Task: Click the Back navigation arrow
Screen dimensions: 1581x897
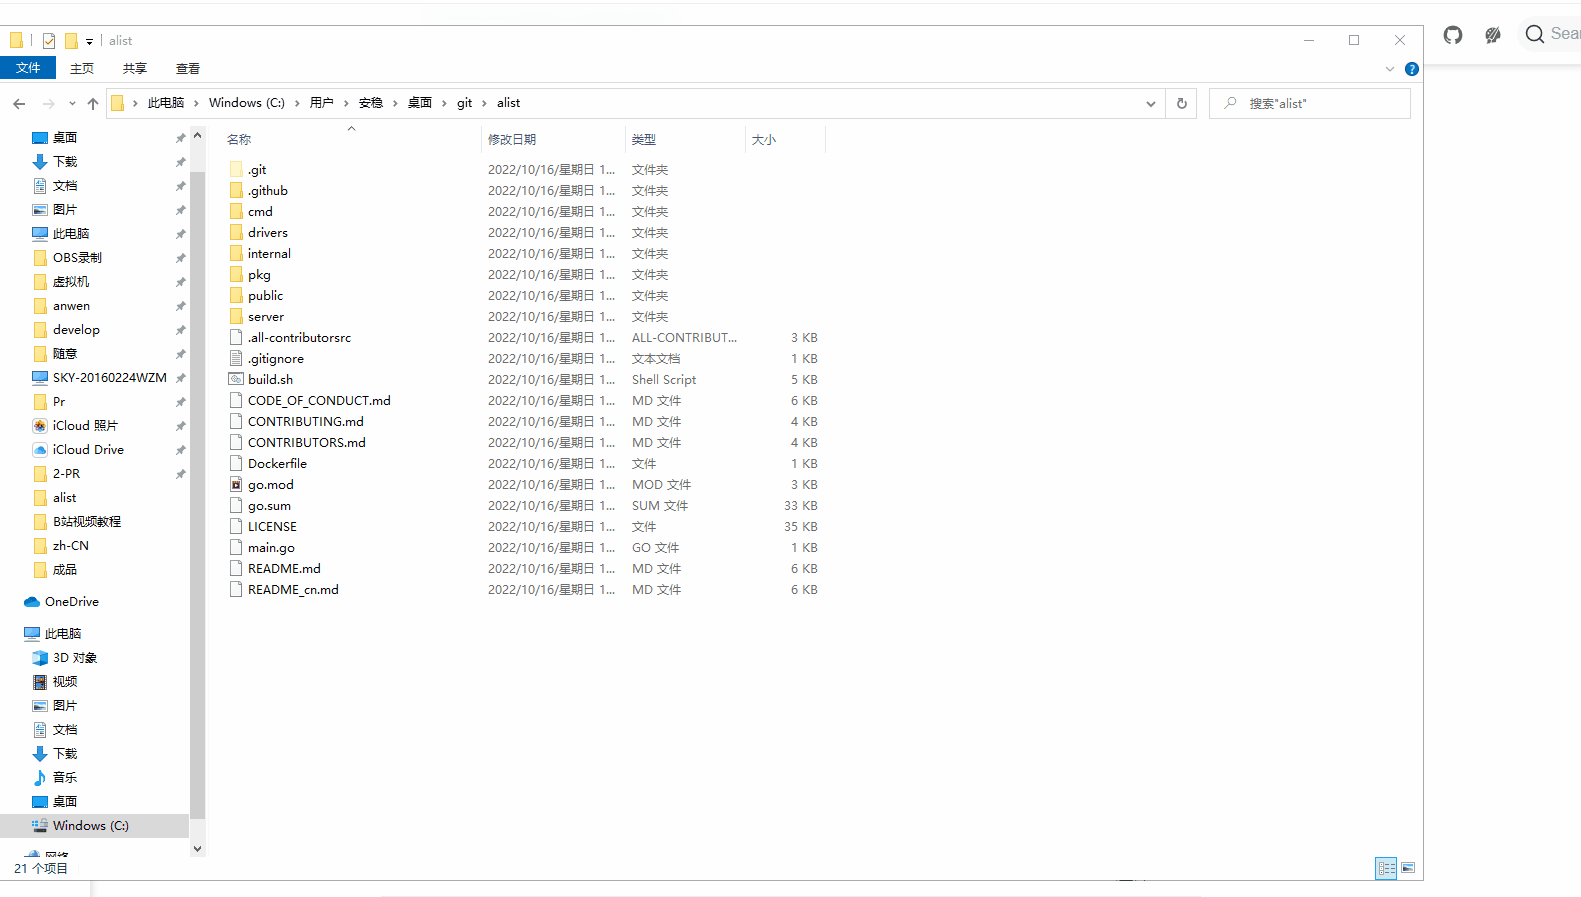Action: [x=19, y=103]
